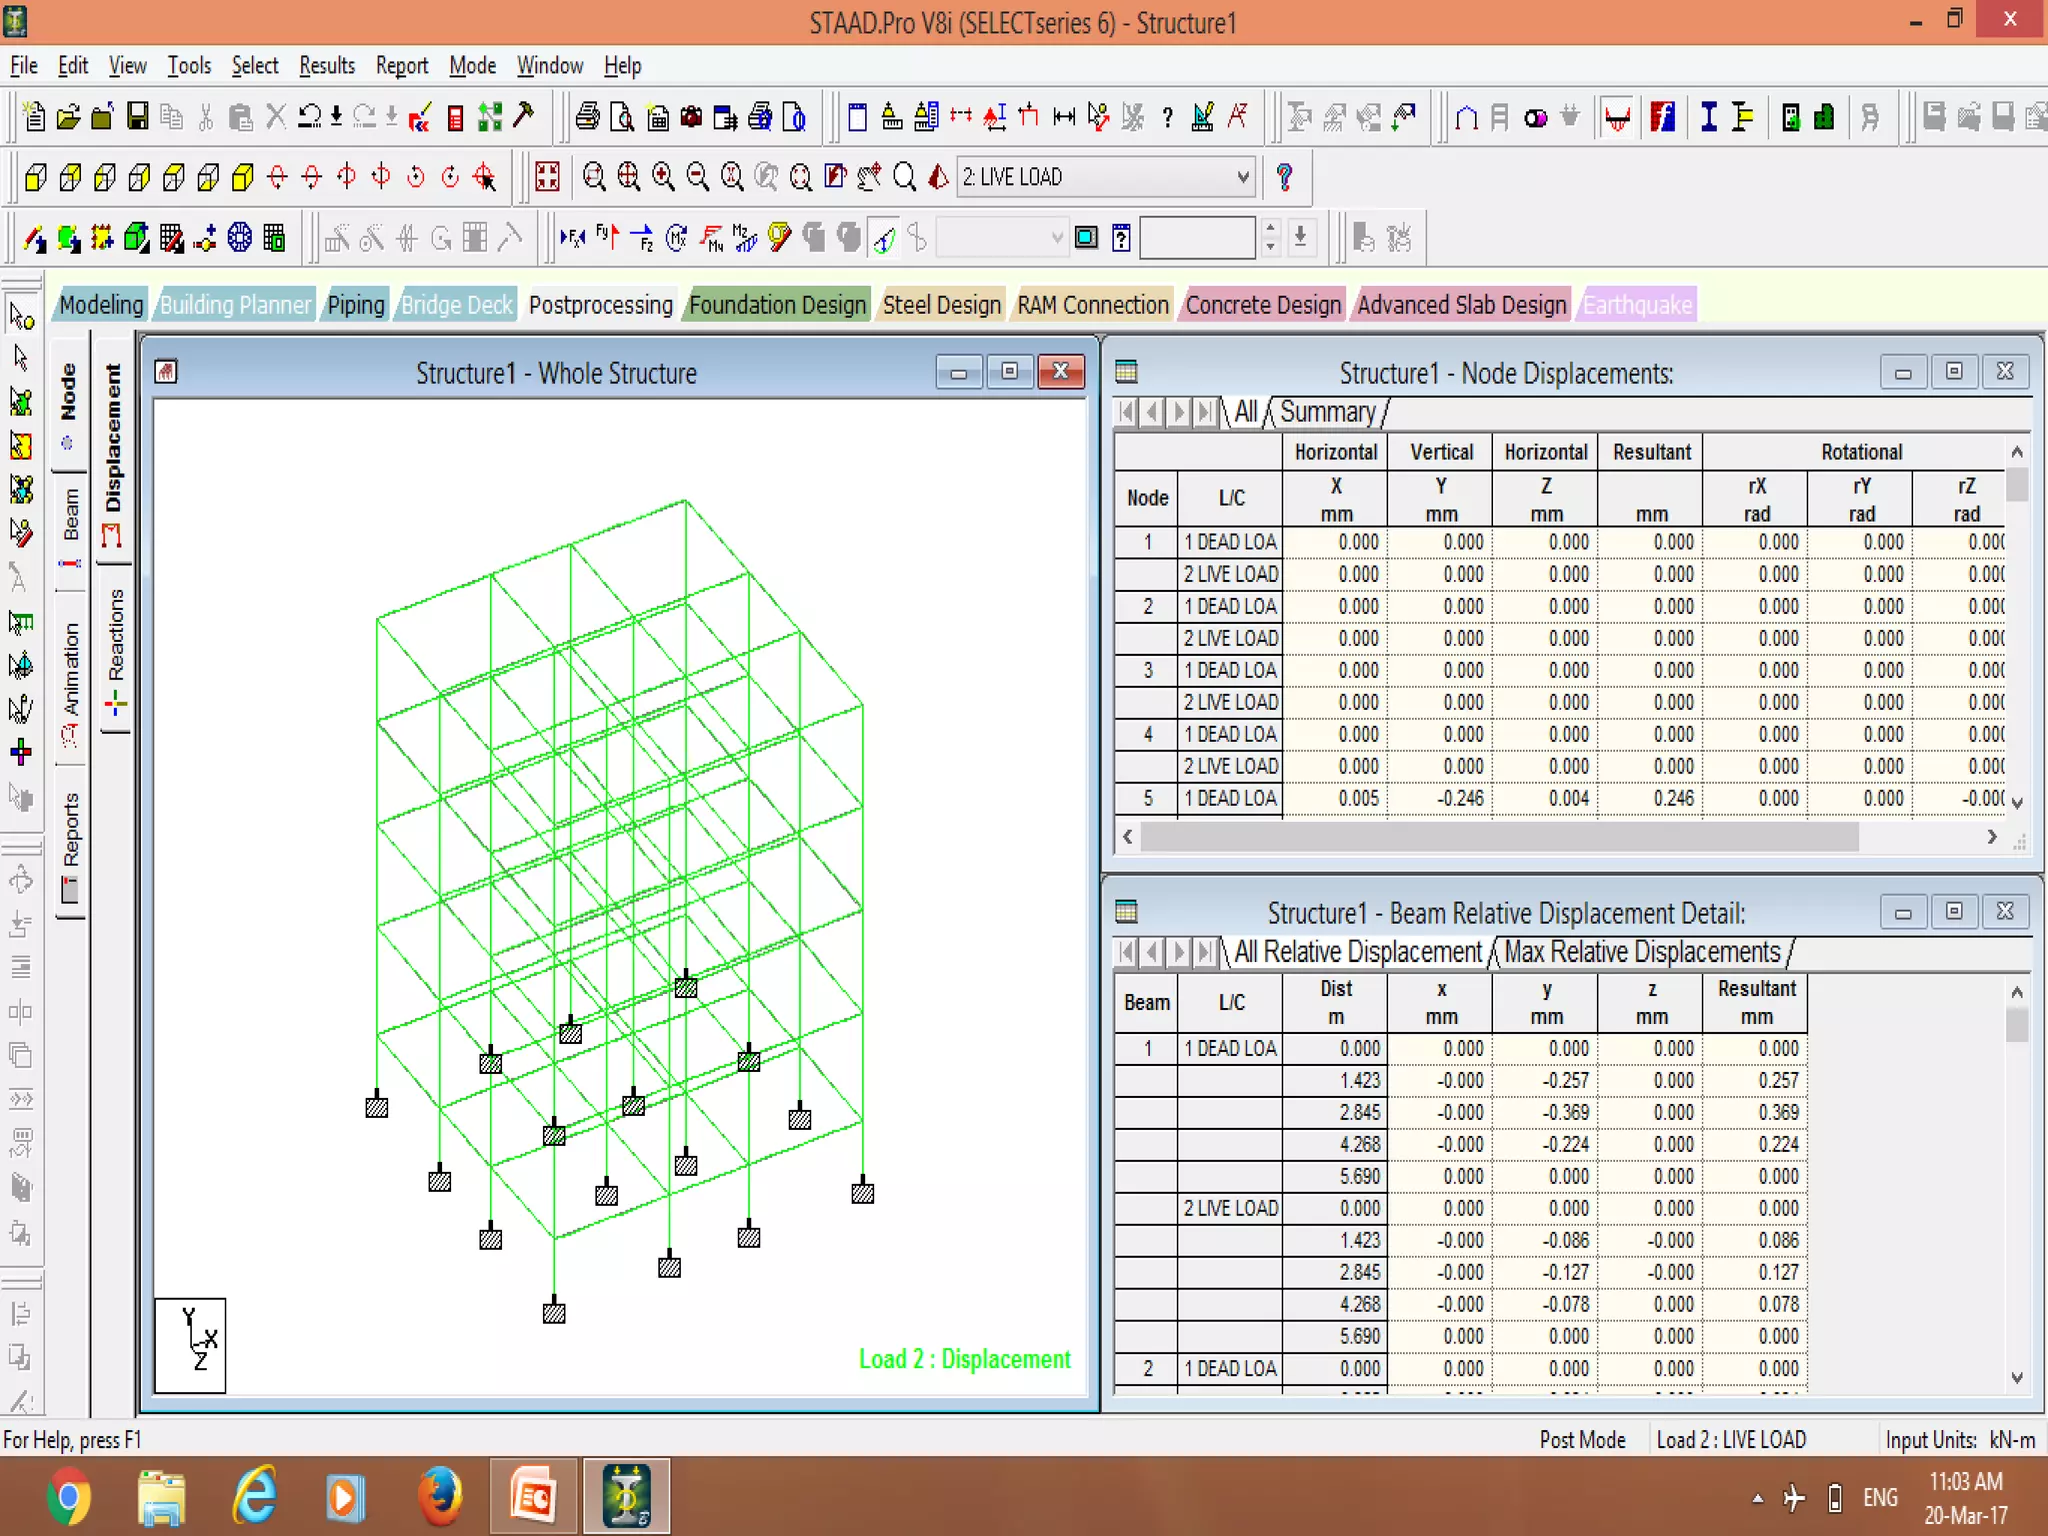Select the isometric view cube icon
The width and height of the screenshot is (2048, 1536).
click(243, 178)
